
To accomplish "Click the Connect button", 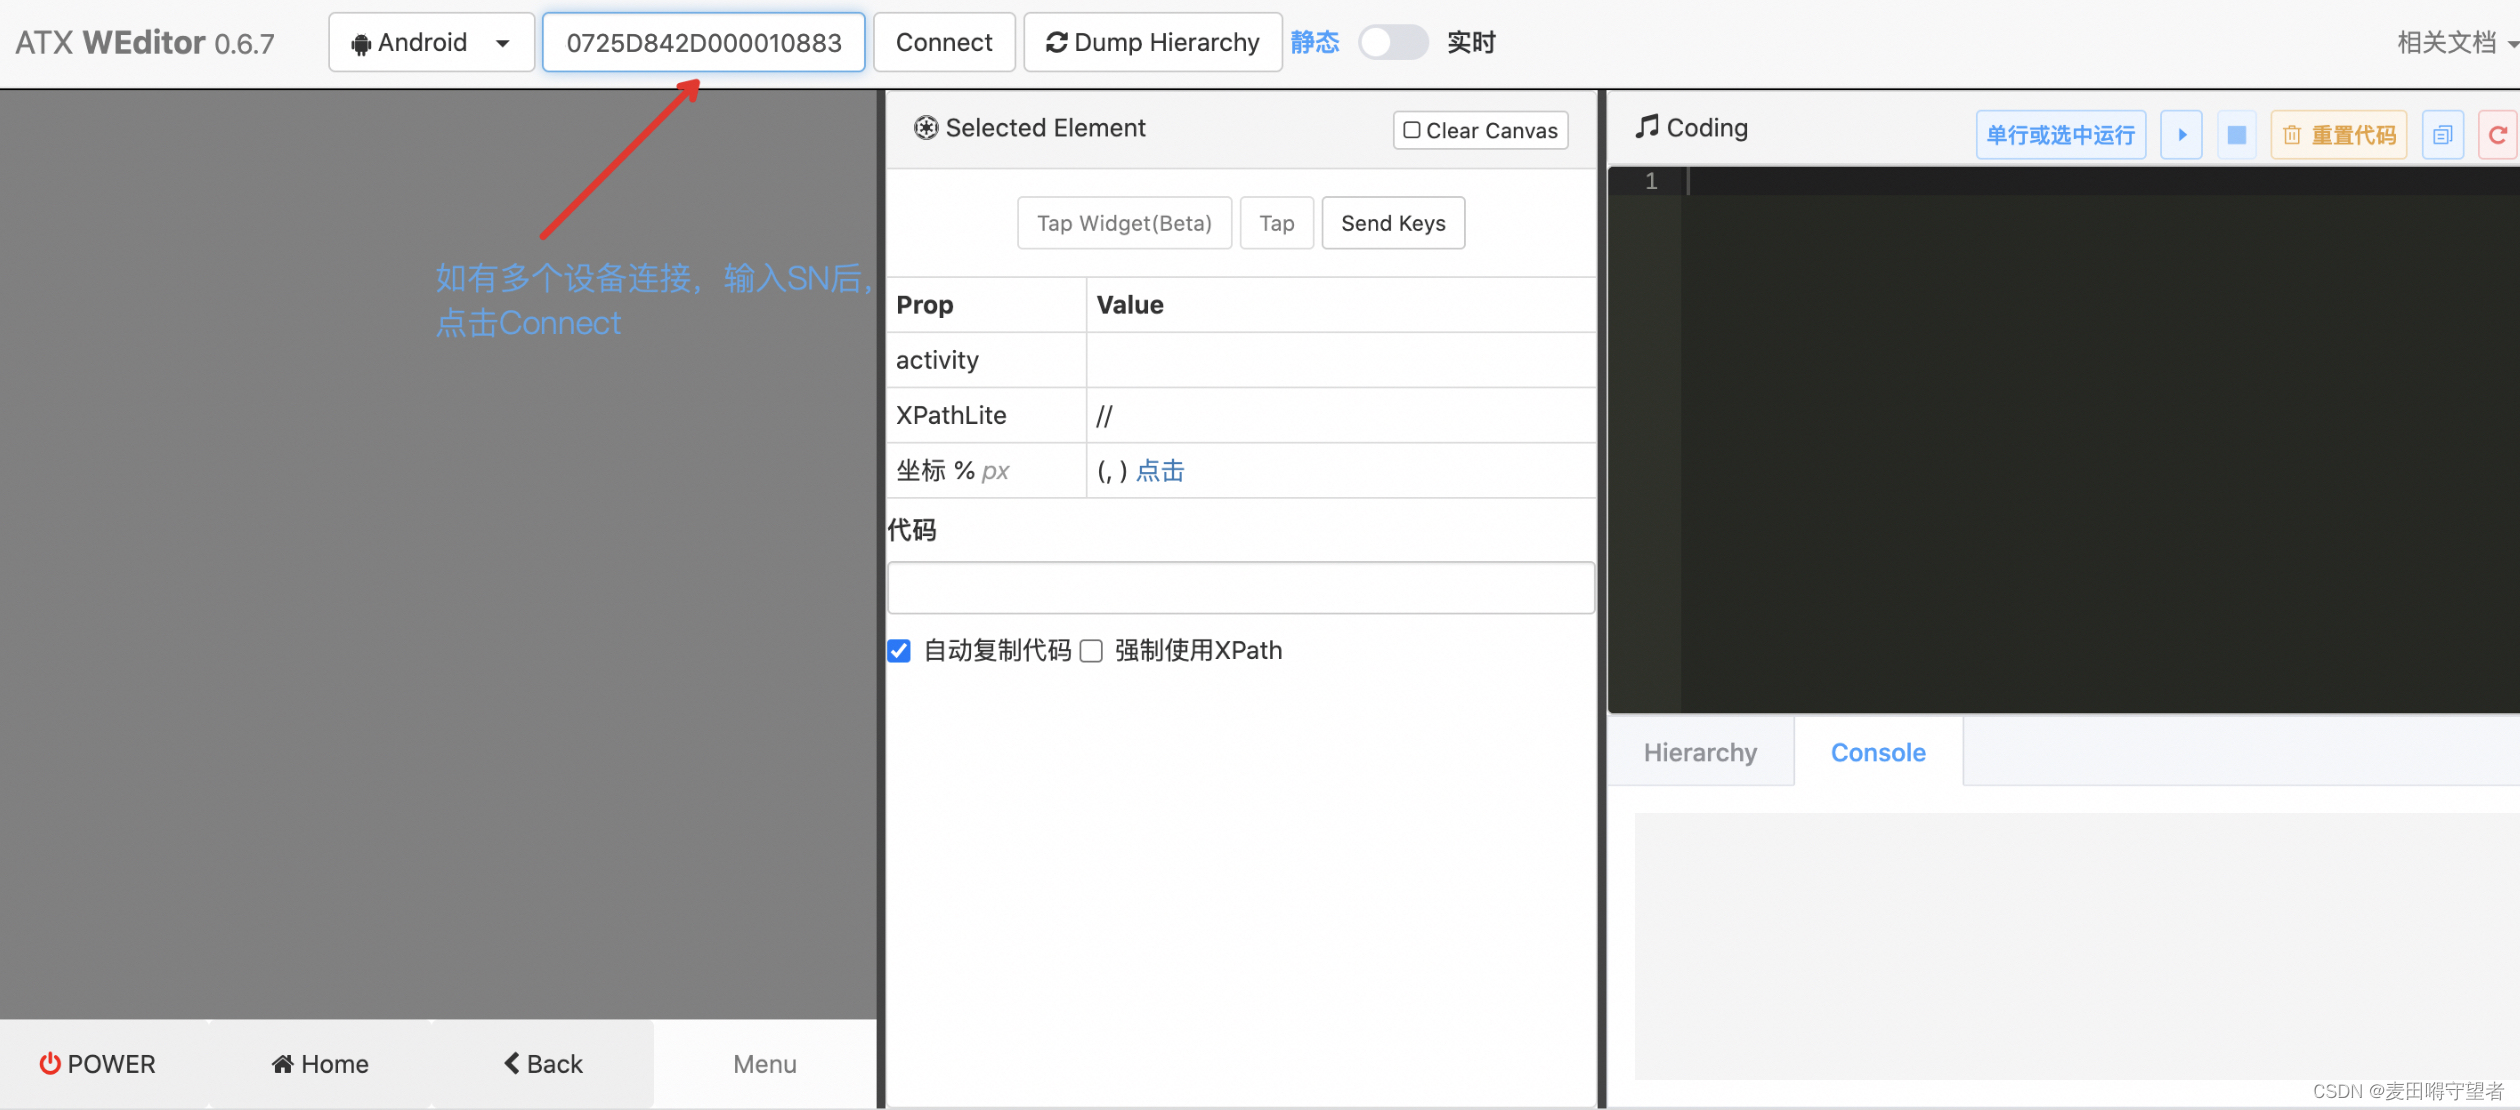I will point(943,42).
